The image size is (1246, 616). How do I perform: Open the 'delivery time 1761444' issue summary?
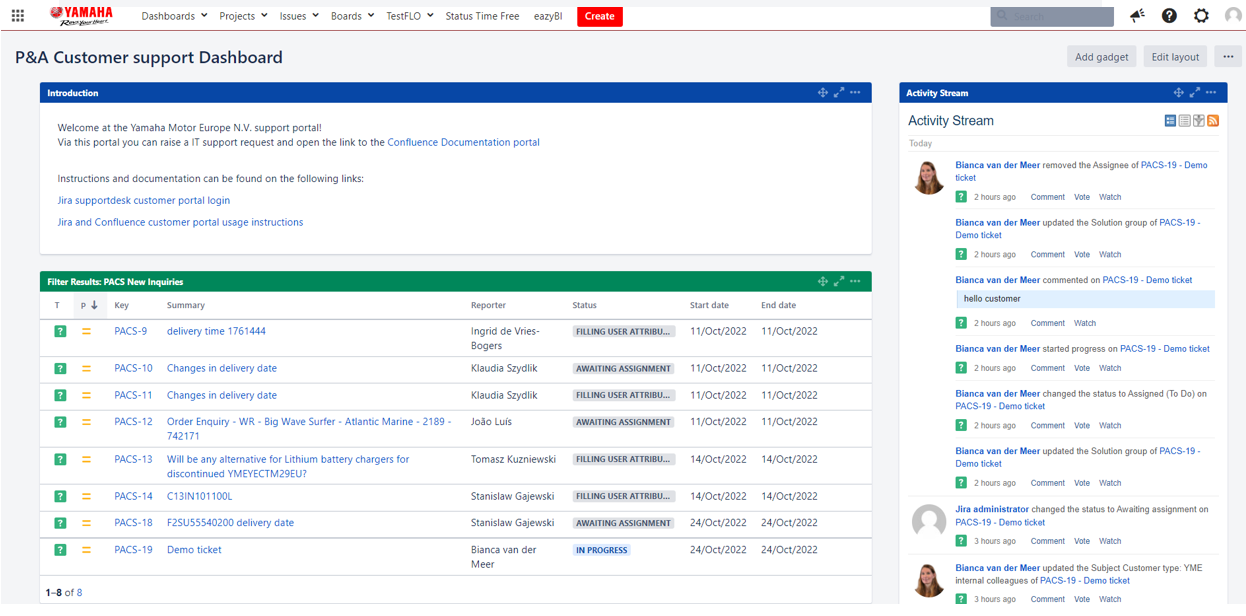click(216, 331)
